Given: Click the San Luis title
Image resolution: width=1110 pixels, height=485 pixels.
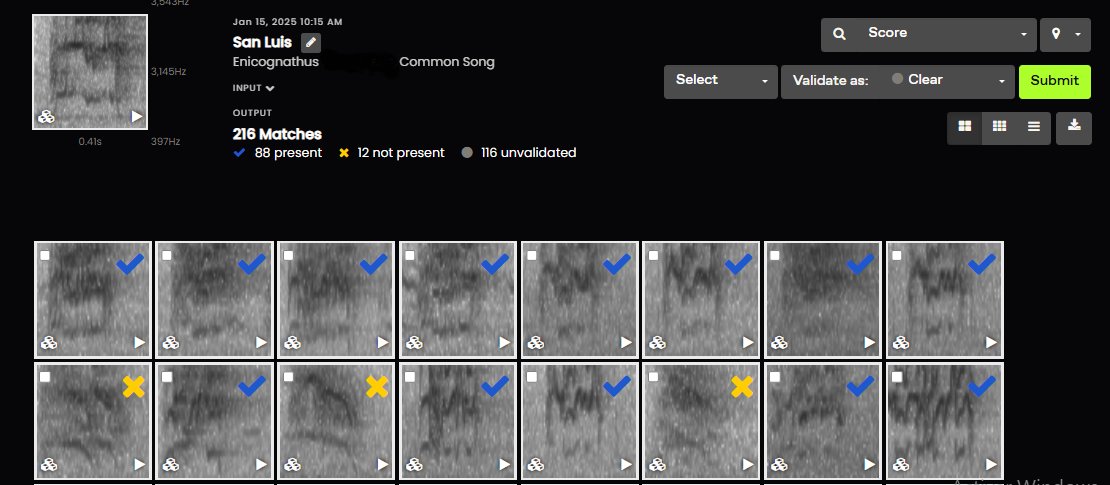Looking at the screenshot, I should pyautogui.click(x=262, y=42).
